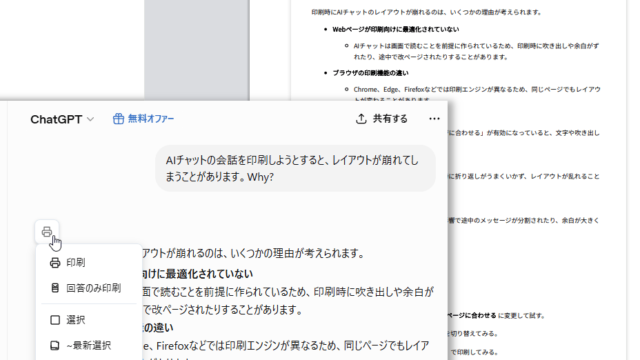Click the document icon beside 回答のみ印刷
Screen dimensions: 640x360
tap(55, 288)
